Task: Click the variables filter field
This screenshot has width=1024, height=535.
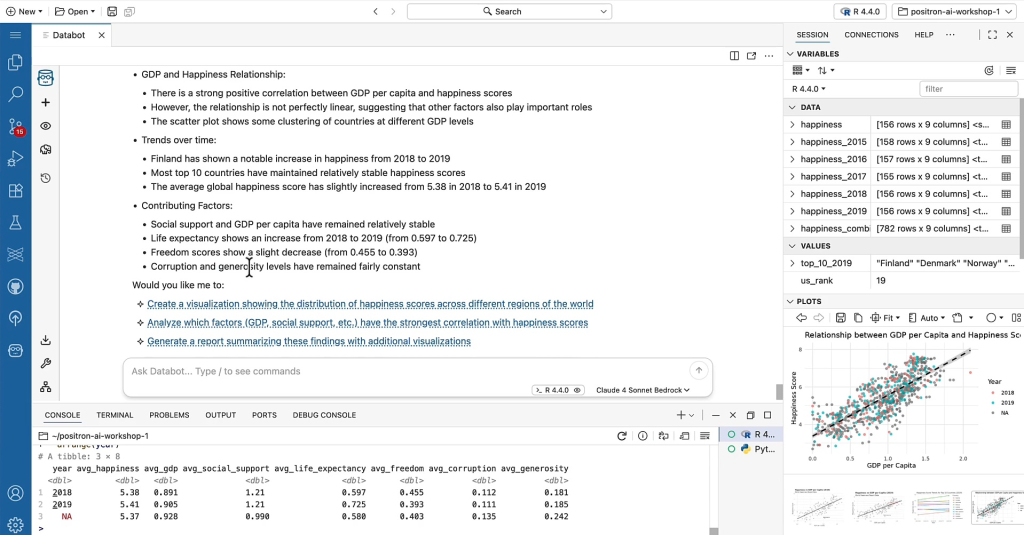Action: click(x=968, y=89)
